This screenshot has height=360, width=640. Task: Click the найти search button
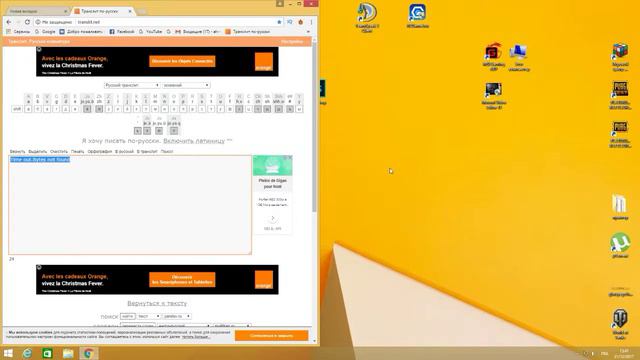pyautogui.click(x=128, y=316)
